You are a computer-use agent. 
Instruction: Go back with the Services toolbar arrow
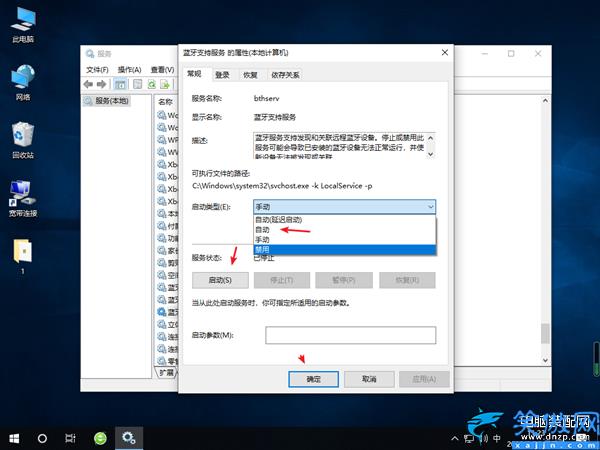[88, 84]
